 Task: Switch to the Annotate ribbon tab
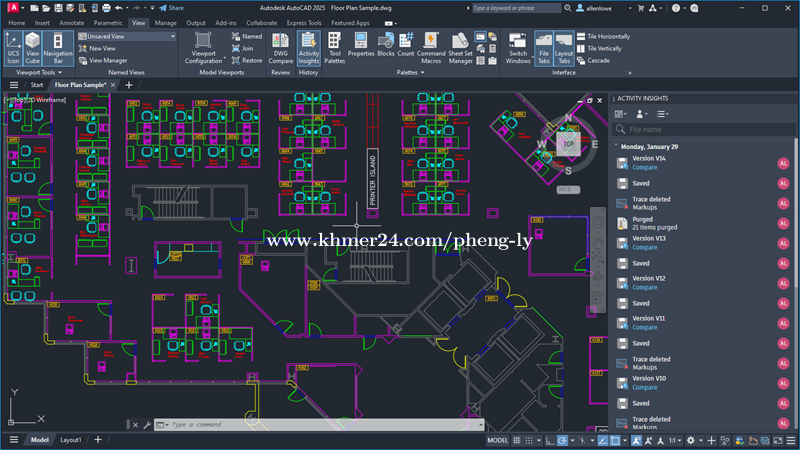coord(71,23)
